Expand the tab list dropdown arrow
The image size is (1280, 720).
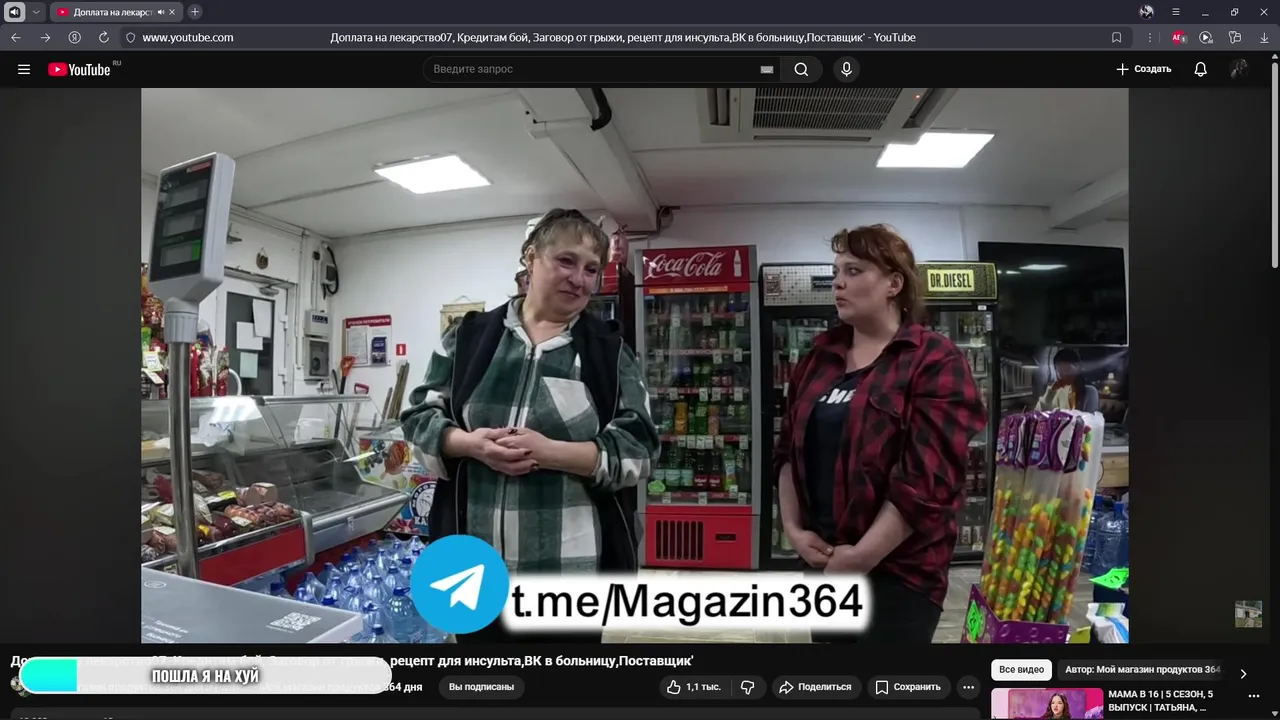(36, 12)
